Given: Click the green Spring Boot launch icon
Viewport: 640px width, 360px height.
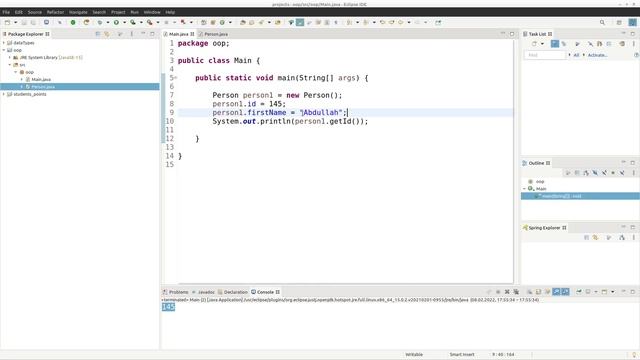Looking at the screenshot, I should pos(73,22).
